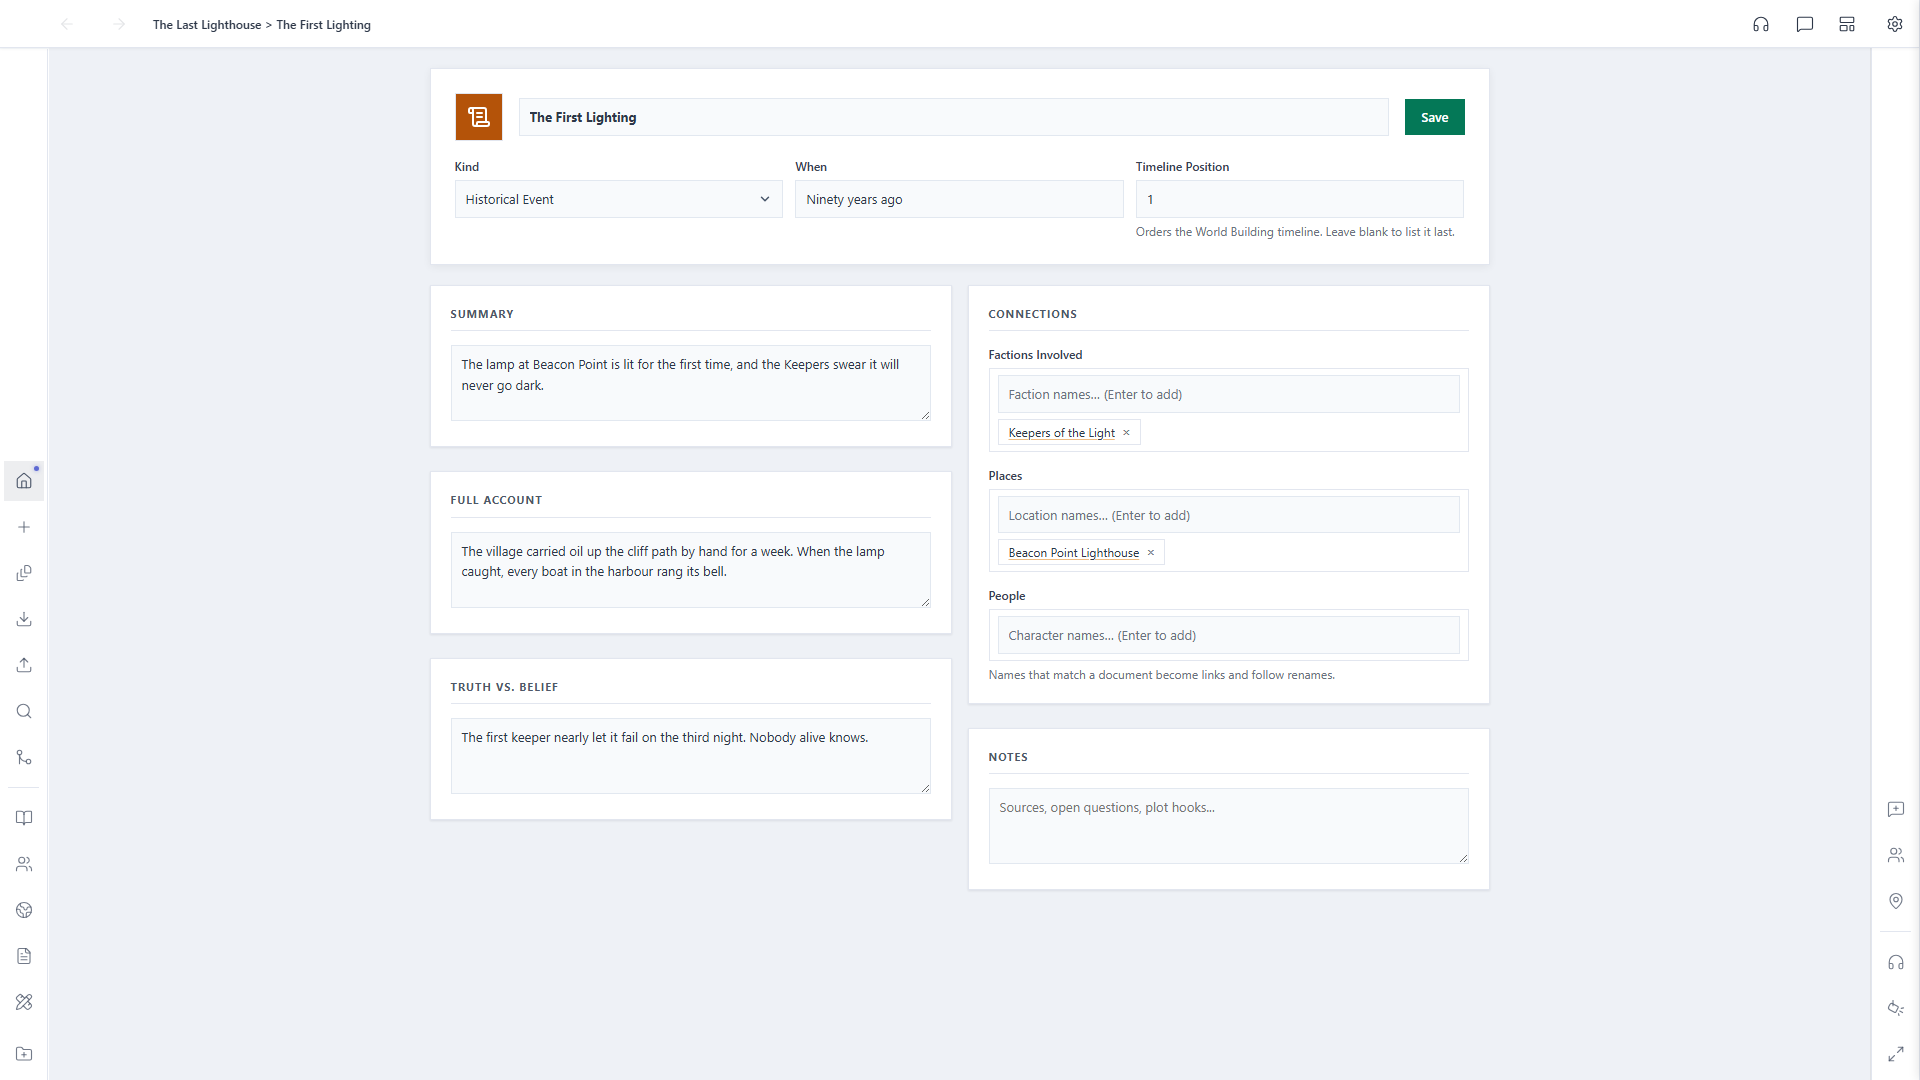Click the Timeline Position field
The image size is (1920, 1080).
pyautogui.click(x=1299, y=199)
